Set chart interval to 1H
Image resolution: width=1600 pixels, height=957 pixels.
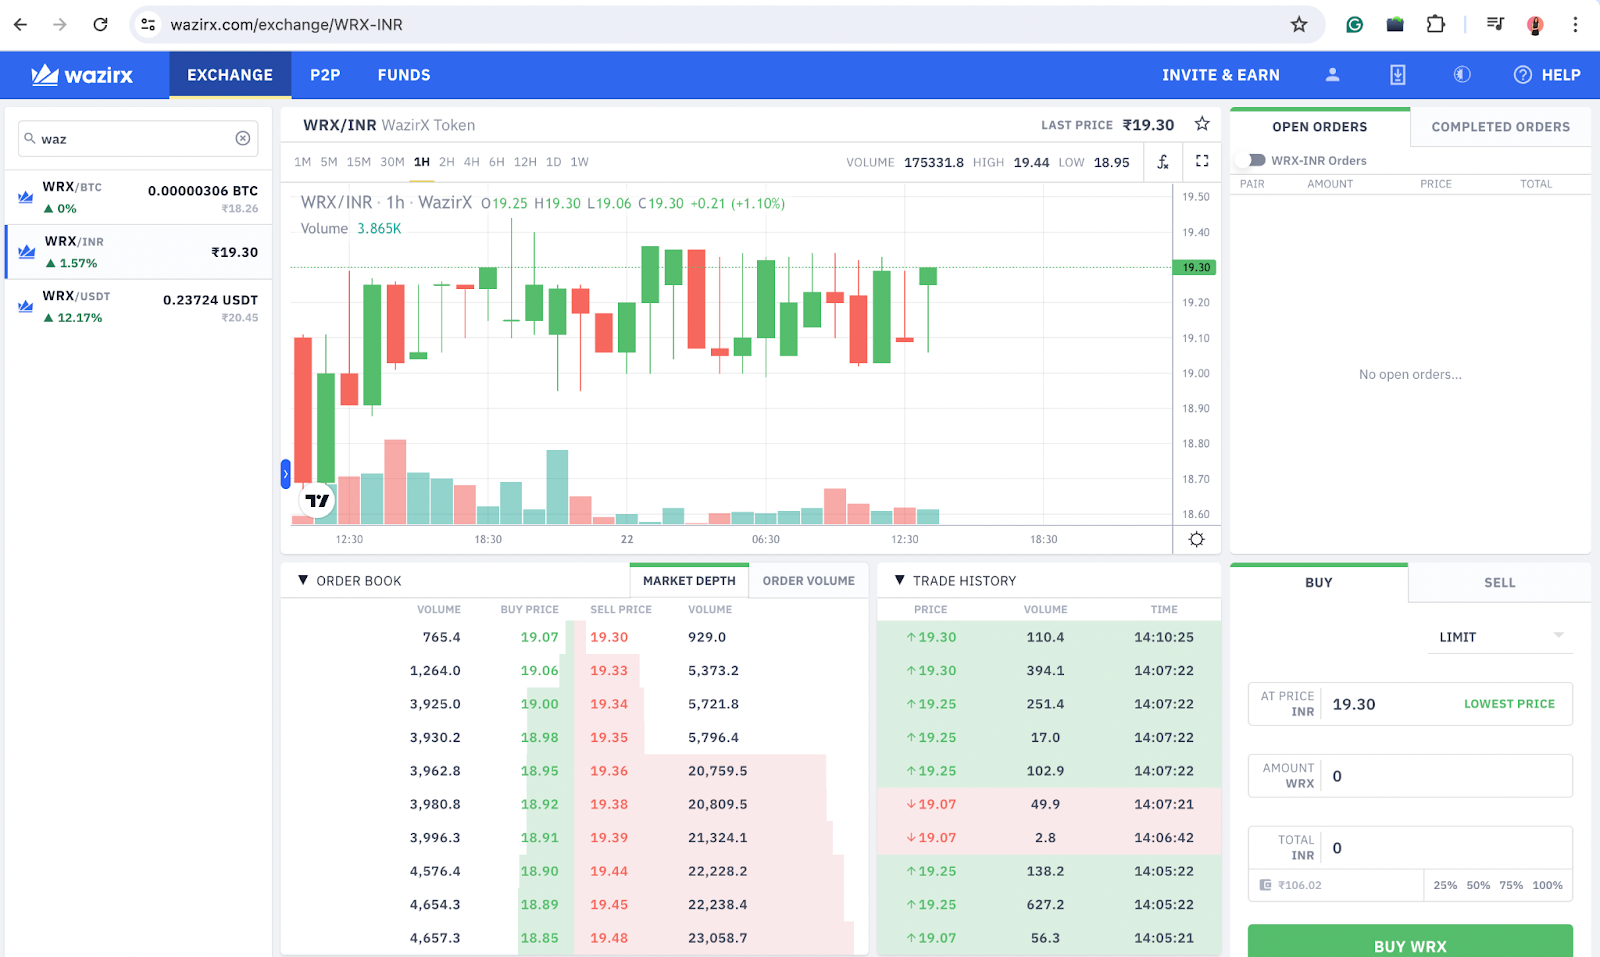(x=422, y=162)
